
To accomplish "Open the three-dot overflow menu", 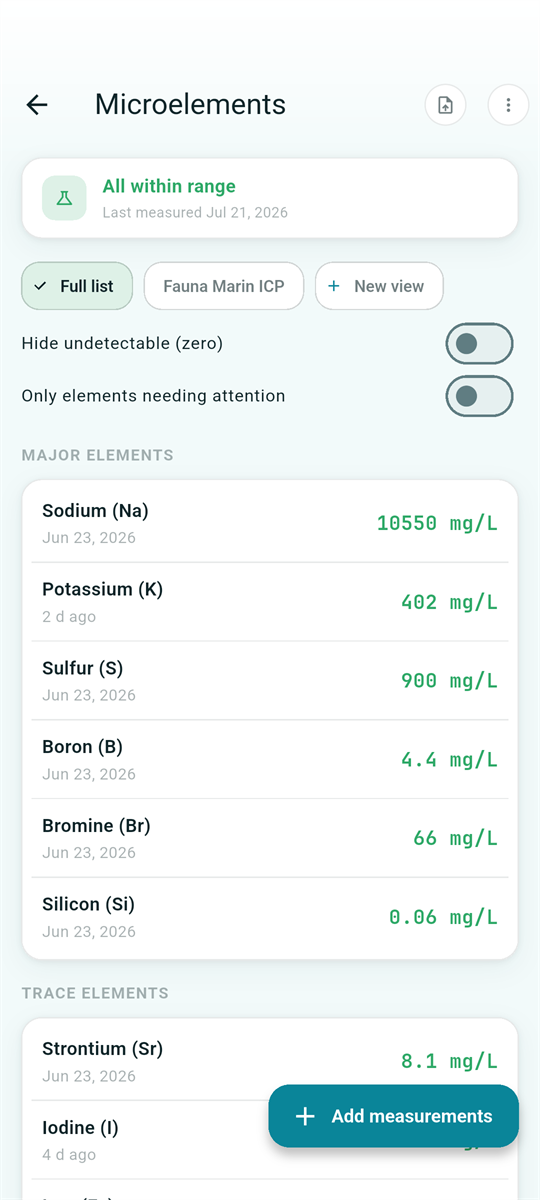I will coord(508,105).
